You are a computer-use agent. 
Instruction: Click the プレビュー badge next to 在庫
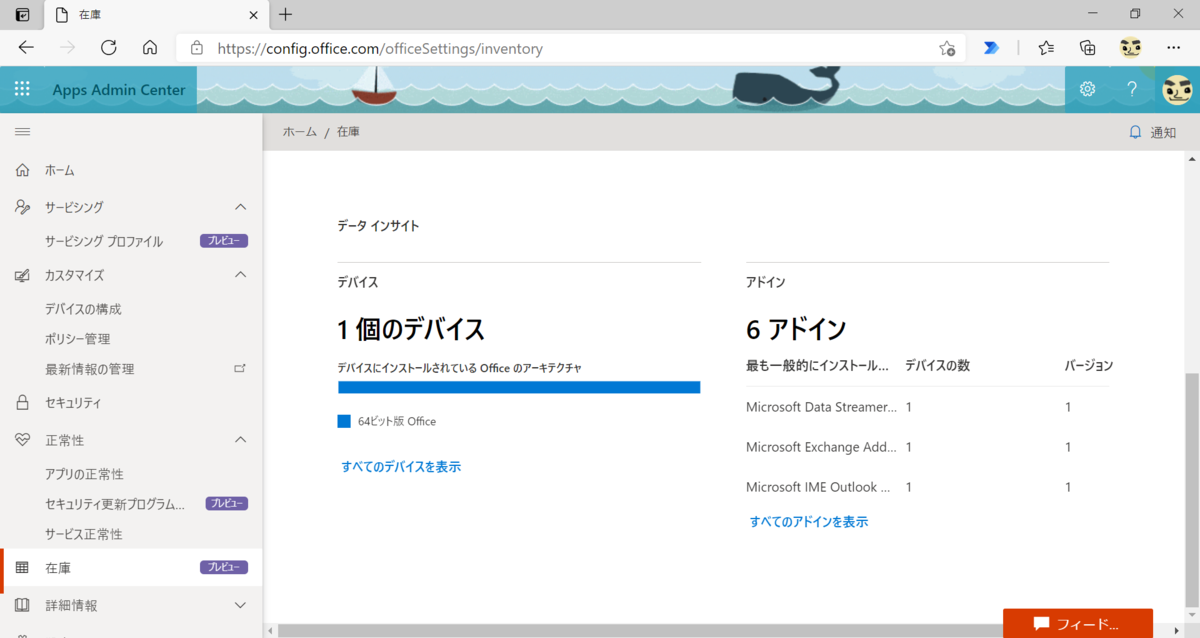click(x=224, y=567)
